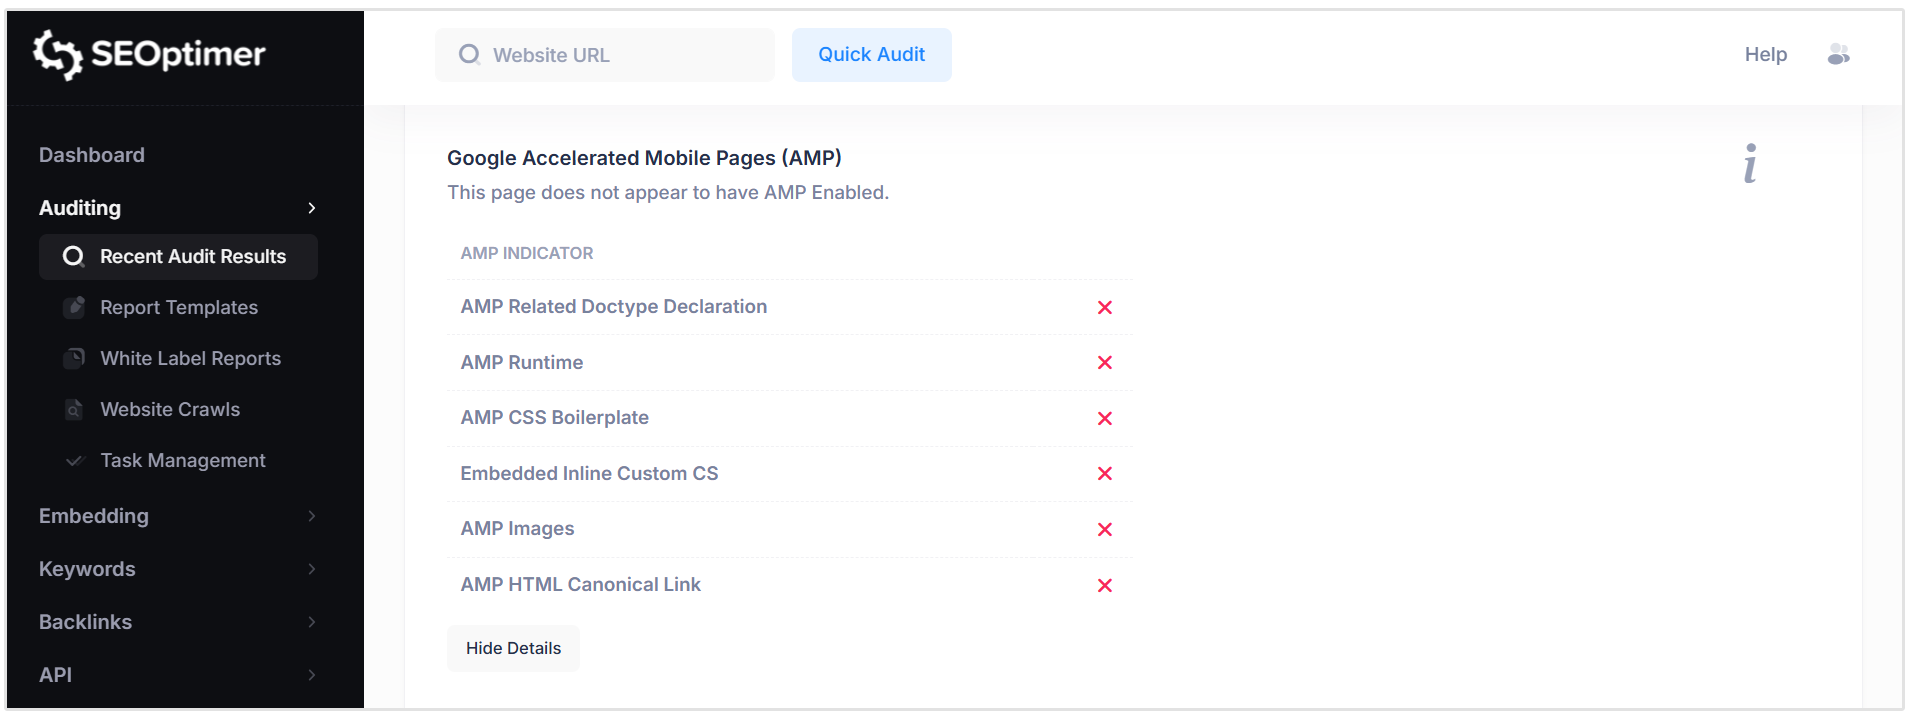1910x720 pixels.
Task: Collapse the Auditing section chevron
Action: [312, 208]
